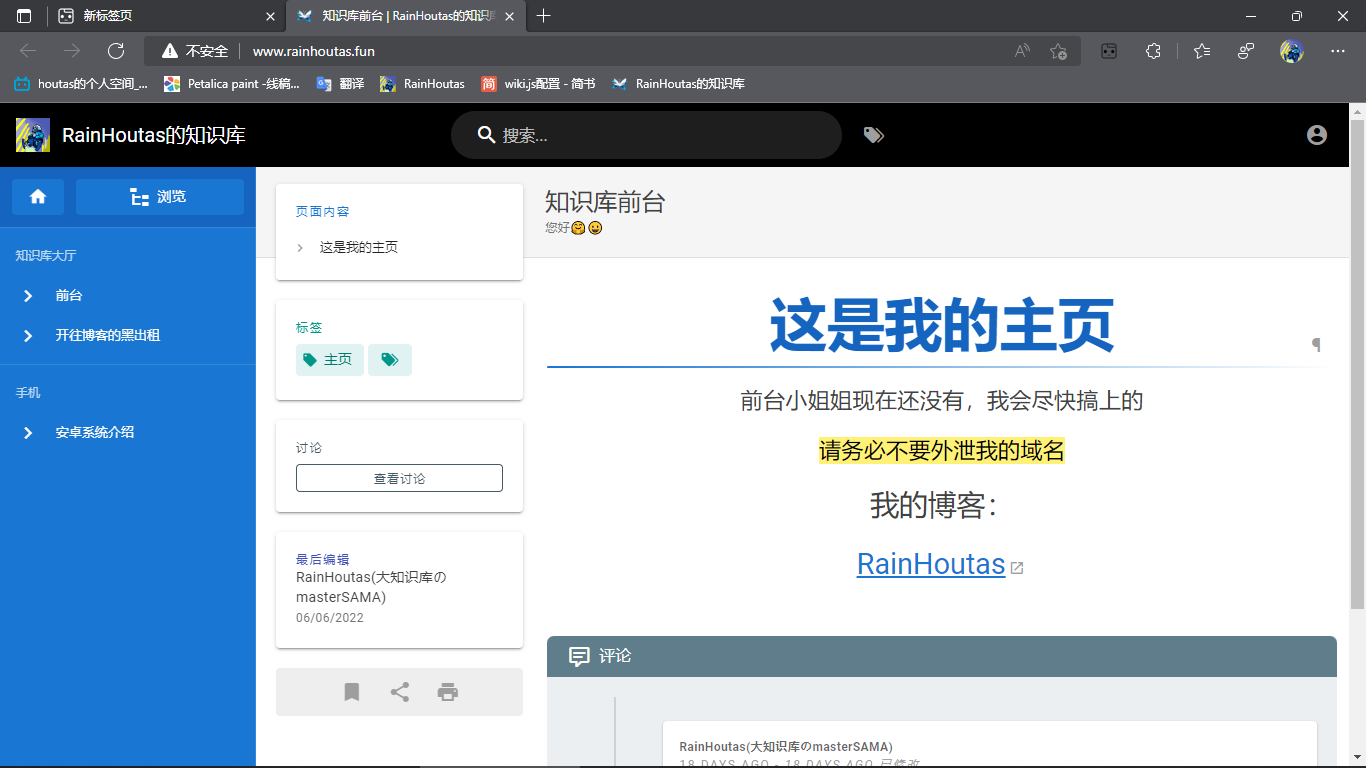Click the bookmark icon
Image resolution: width=1366 pixels, height=768 pixels.
click(x=352, y=692)
